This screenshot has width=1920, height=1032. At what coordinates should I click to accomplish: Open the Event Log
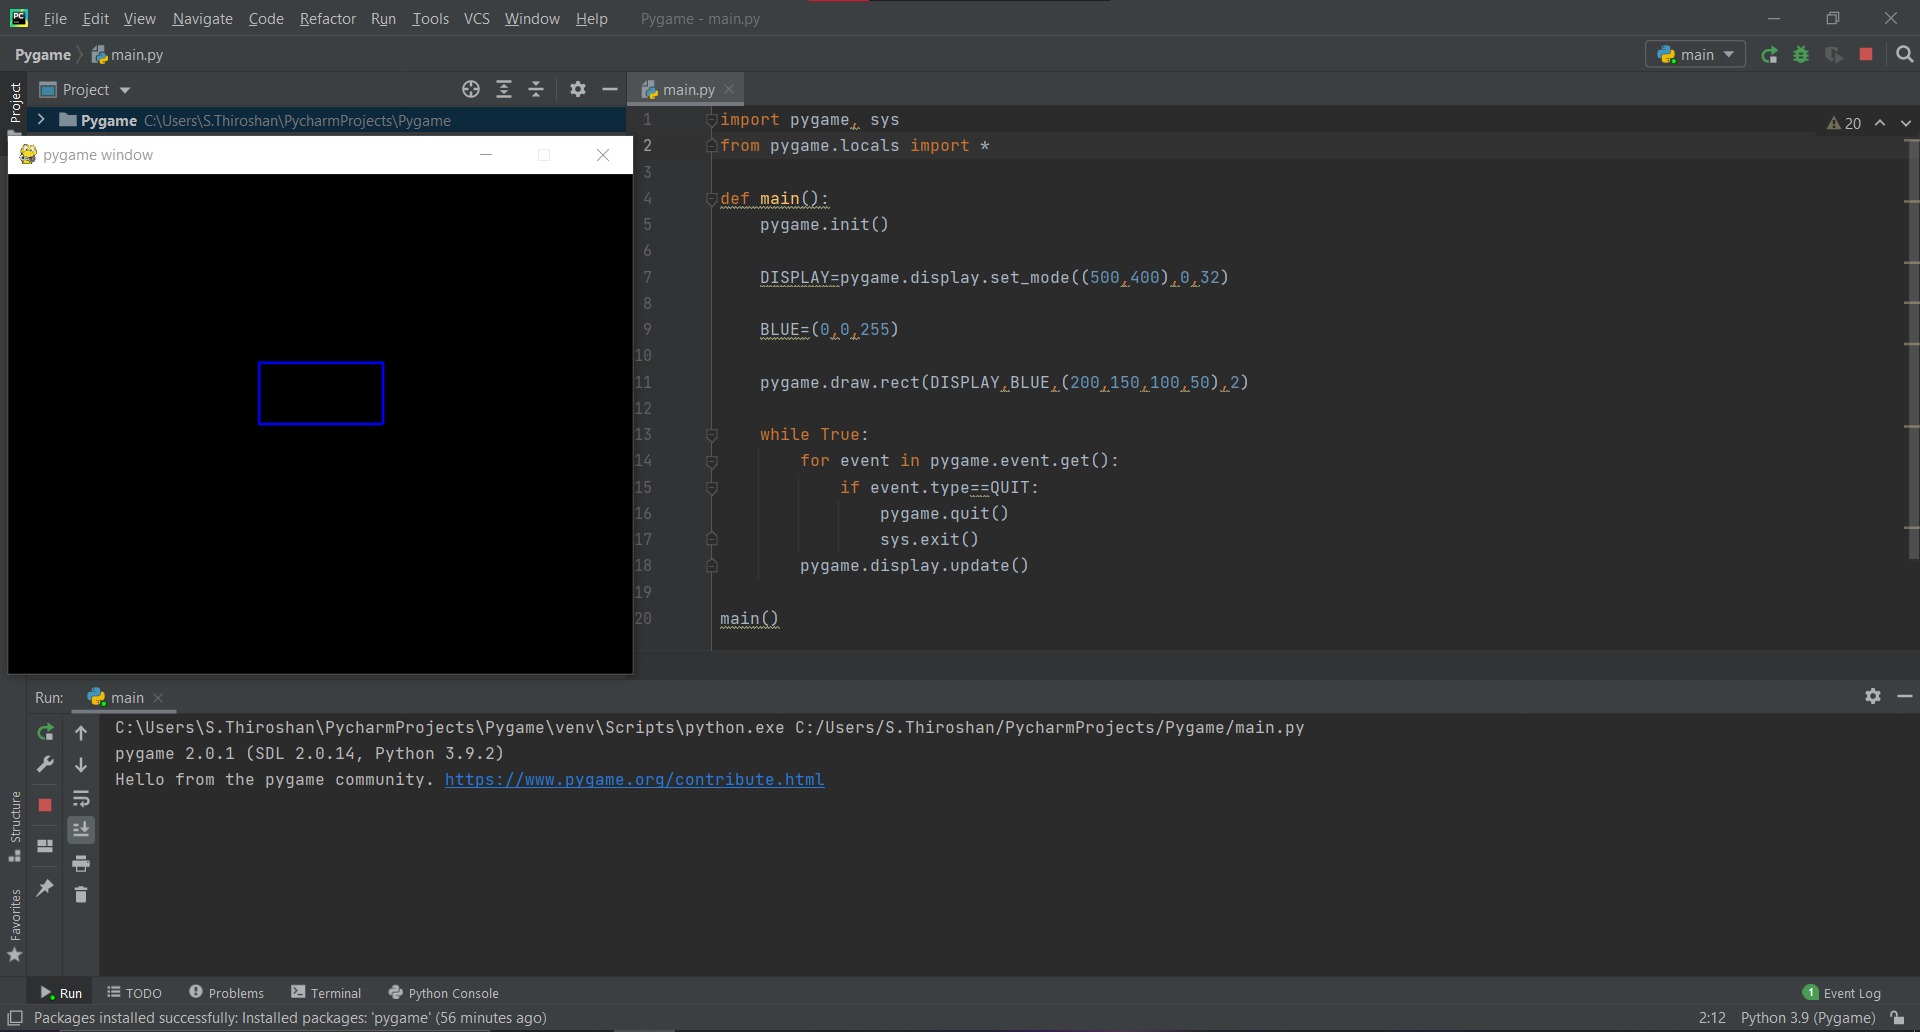point(1851,992)
